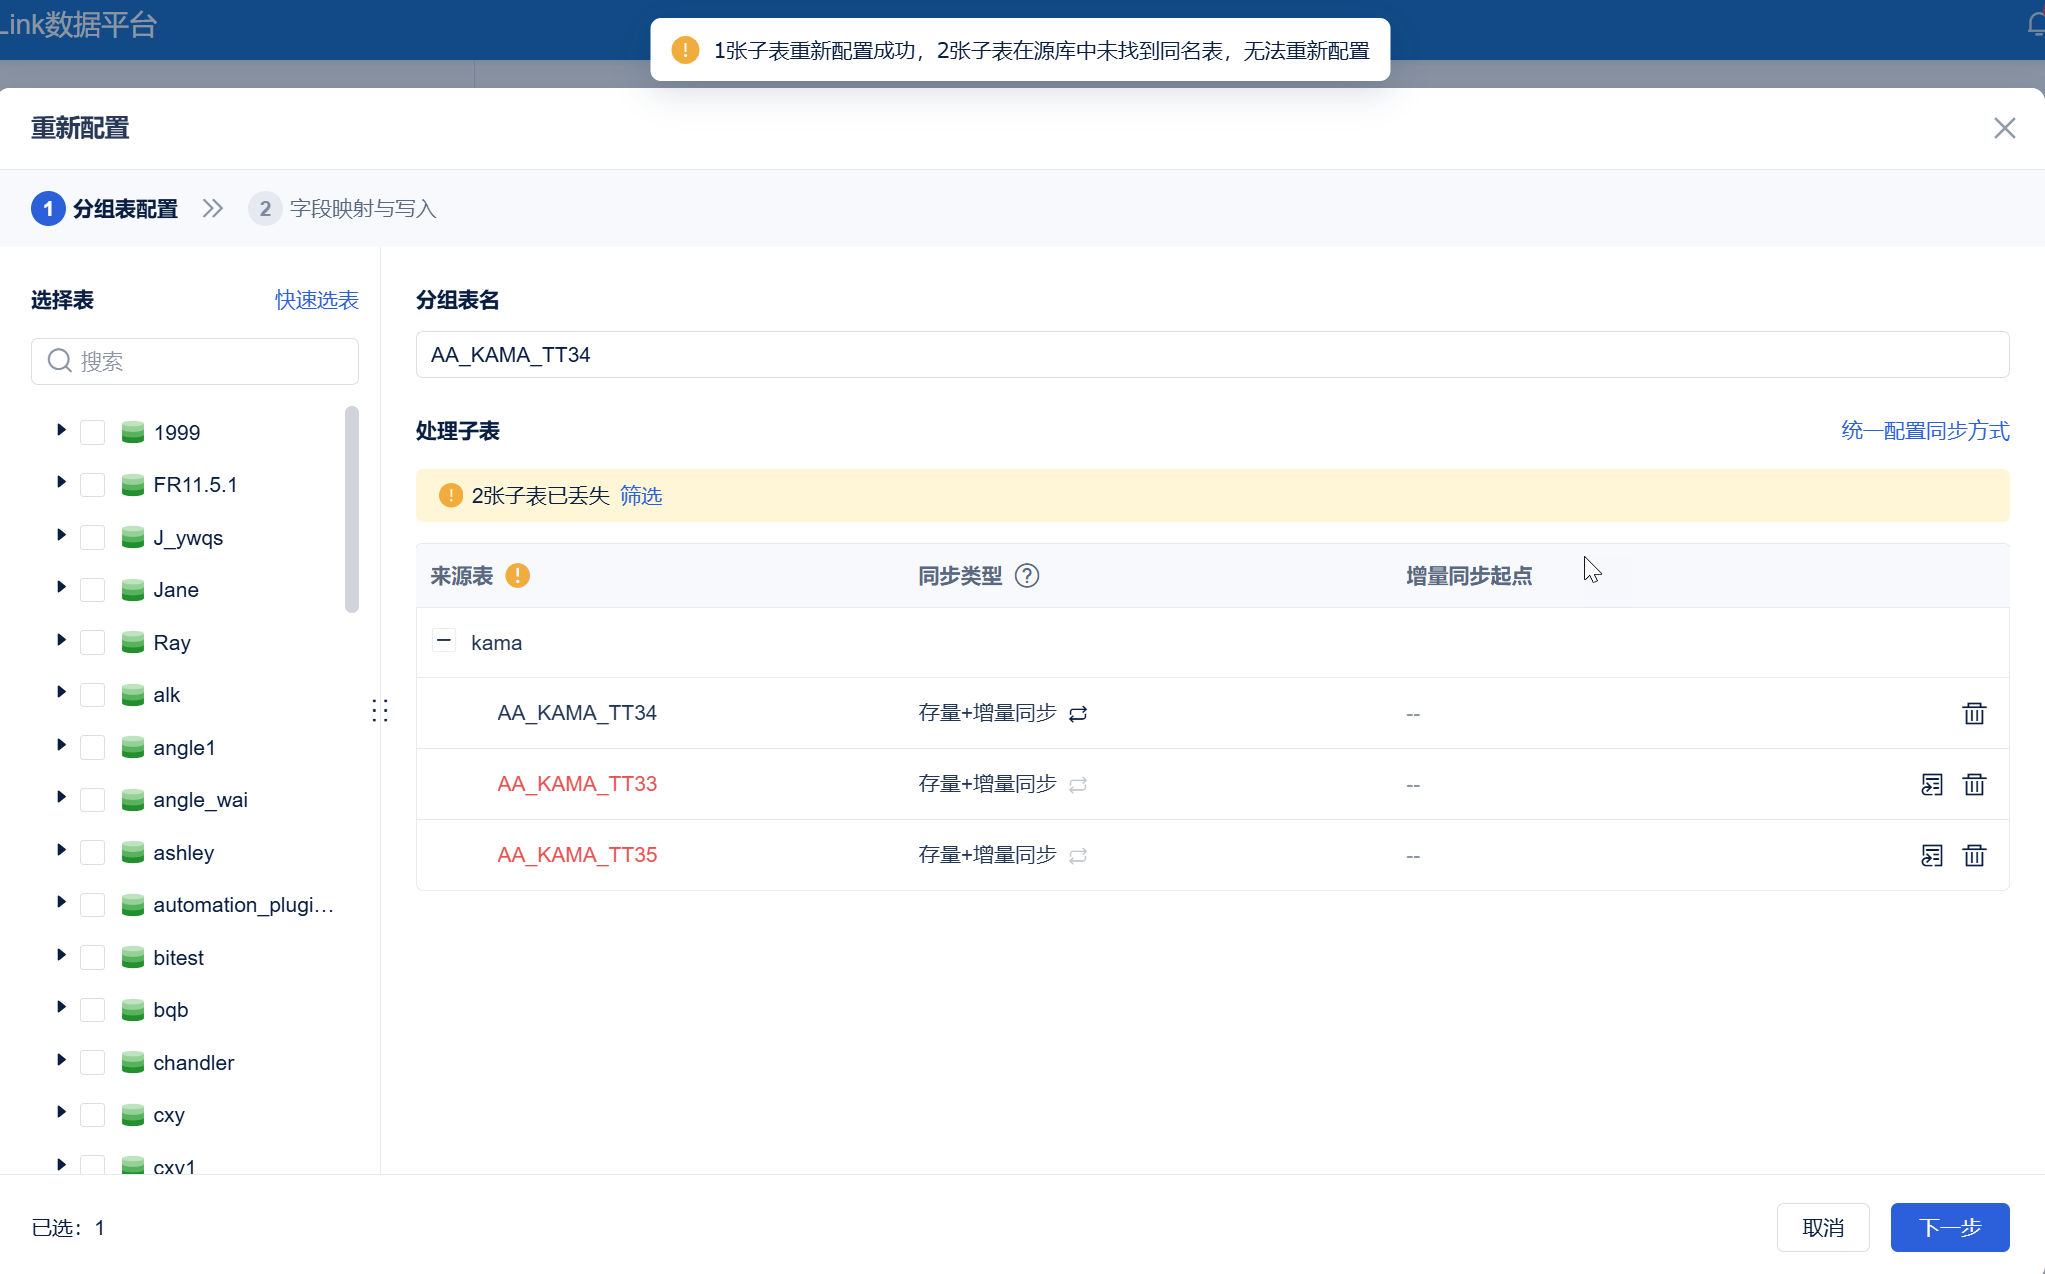Viewport: 2045px width, 1274px height.
Task: Select the red AA_KAMA_TT33 source table name
Action: 577,784
